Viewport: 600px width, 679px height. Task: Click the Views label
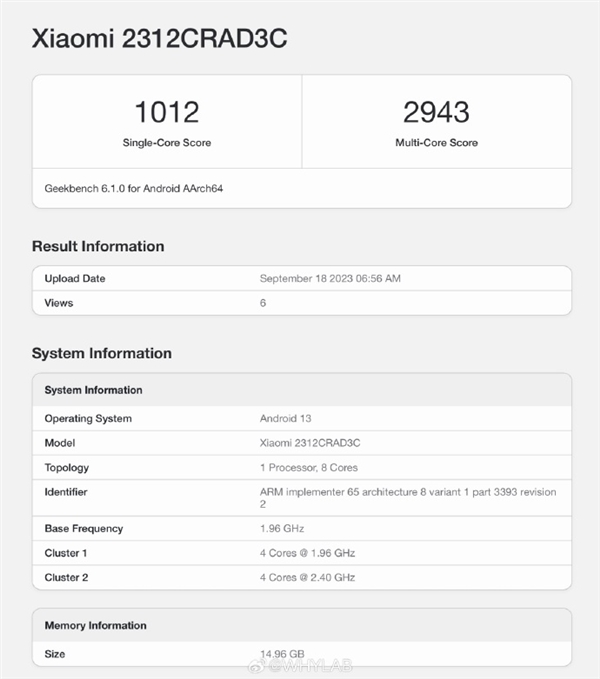pos(59,303)
